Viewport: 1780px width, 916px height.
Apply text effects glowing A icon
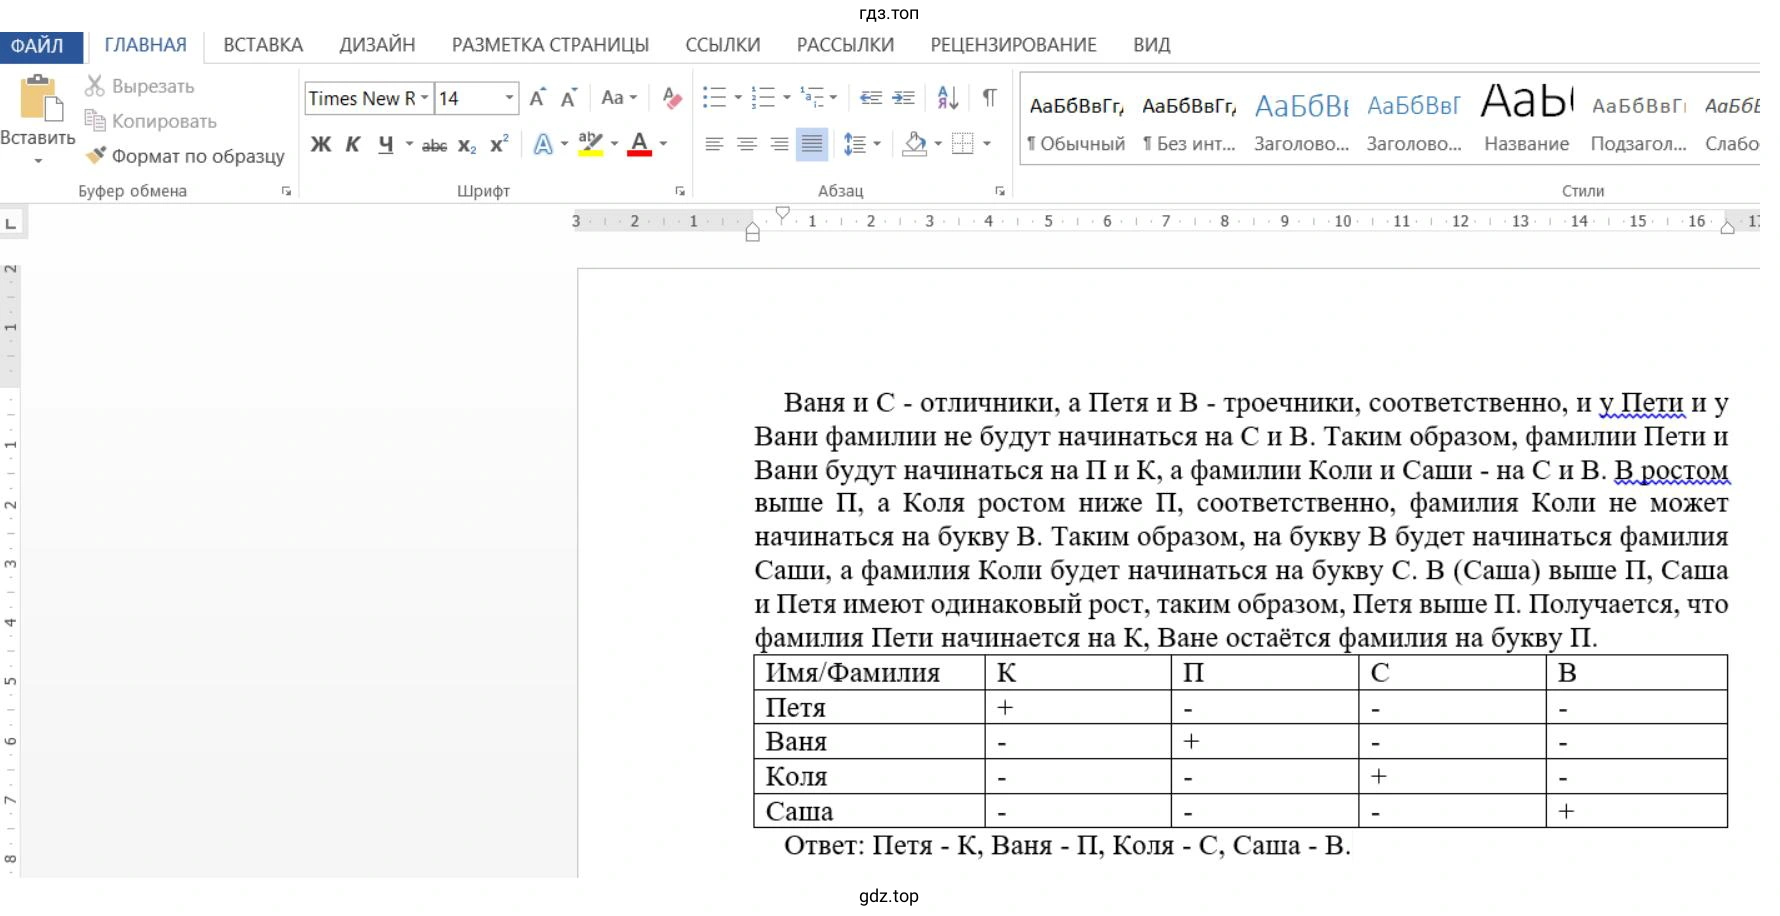click(x=543, y=144)
